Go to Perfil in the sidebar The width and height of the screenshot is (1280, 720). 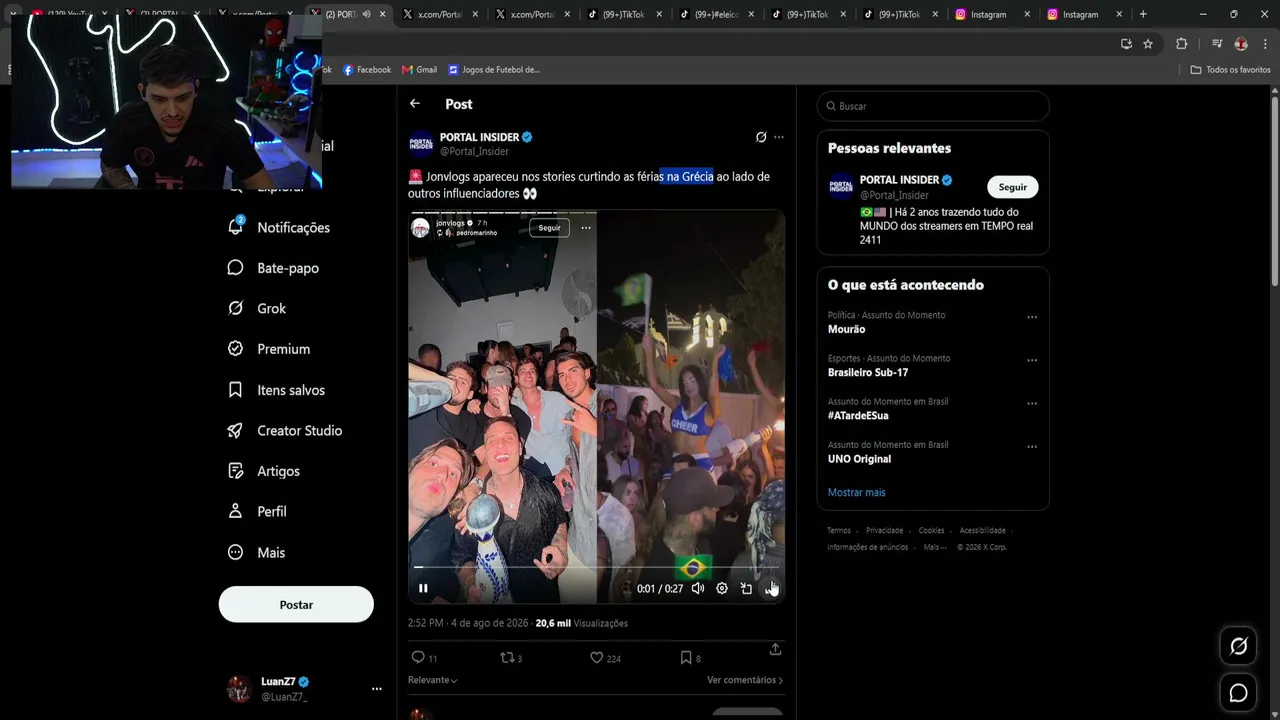tap(257, 511)
